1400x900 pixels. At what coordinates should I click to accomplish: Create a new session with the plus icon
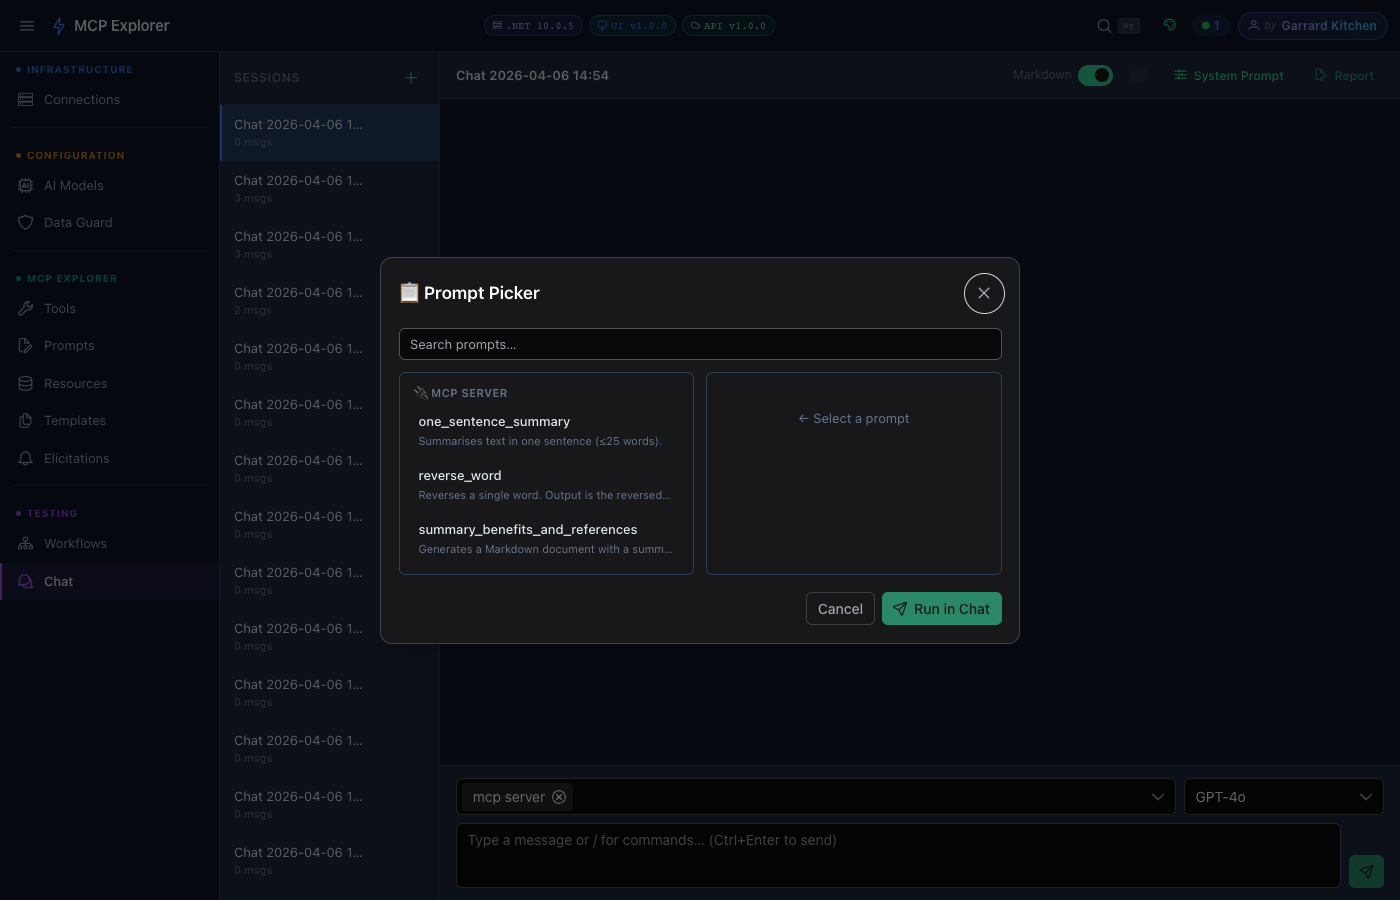click(411, 77)
